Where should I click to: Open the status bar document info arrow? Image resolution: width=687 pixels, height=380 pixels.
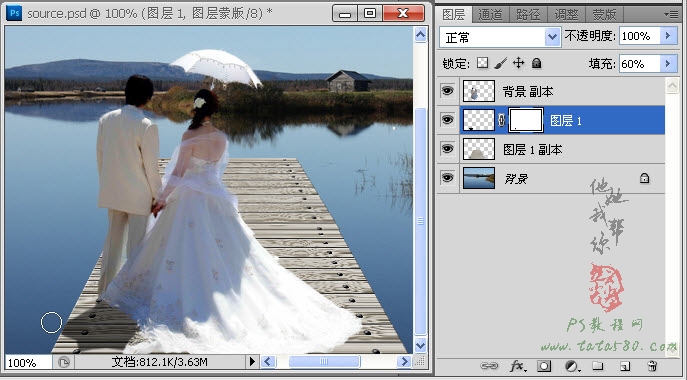click(252, 362)
